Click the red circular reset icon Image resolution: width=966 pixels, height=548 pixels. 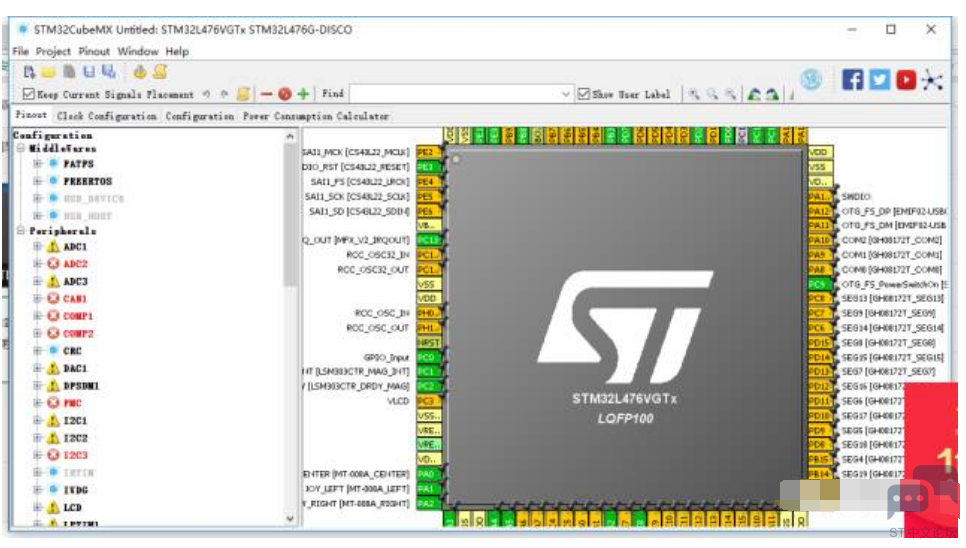pos(285,94)
